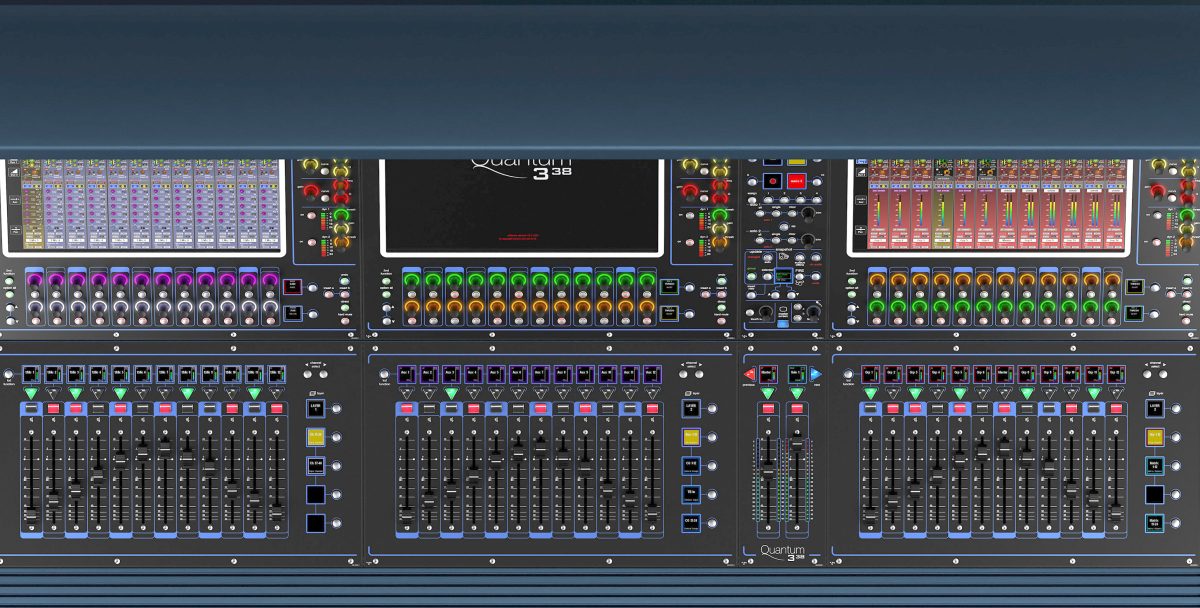
Task: Toggle red mute on second channel of left bank
Action: coord(53,409)
